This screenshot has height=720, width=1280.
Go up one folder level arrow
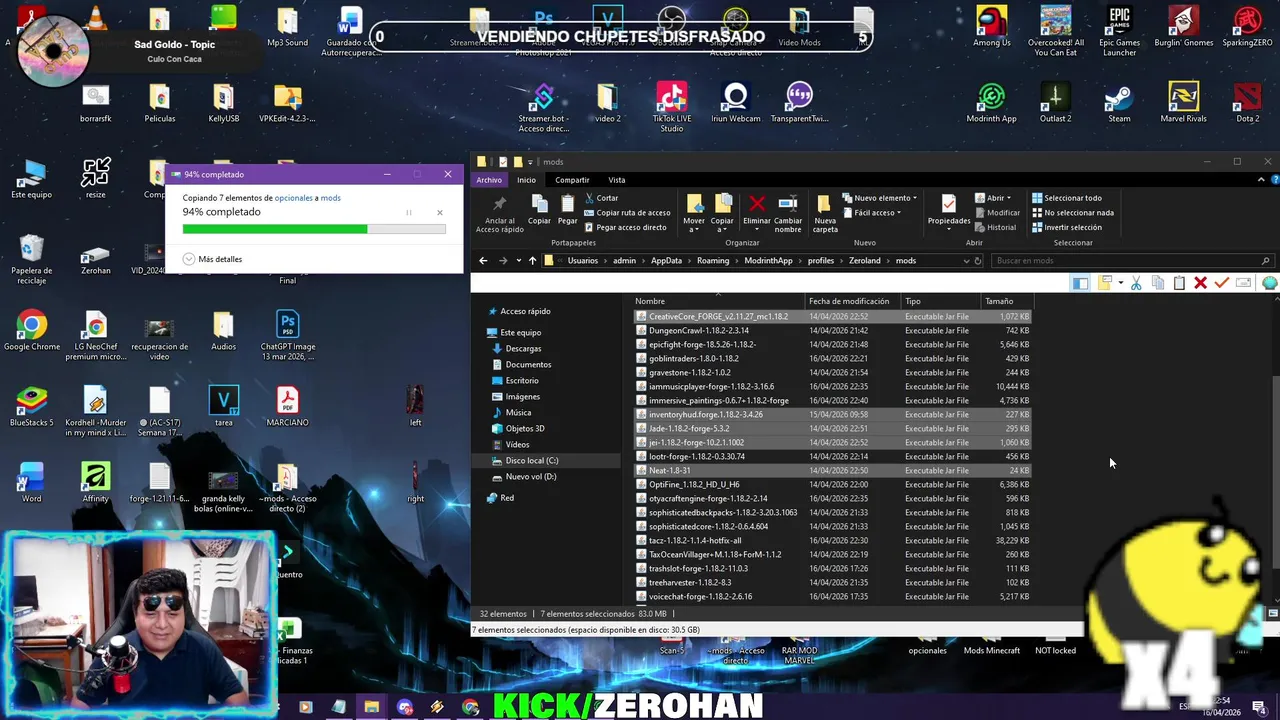(x=532, y=261)
